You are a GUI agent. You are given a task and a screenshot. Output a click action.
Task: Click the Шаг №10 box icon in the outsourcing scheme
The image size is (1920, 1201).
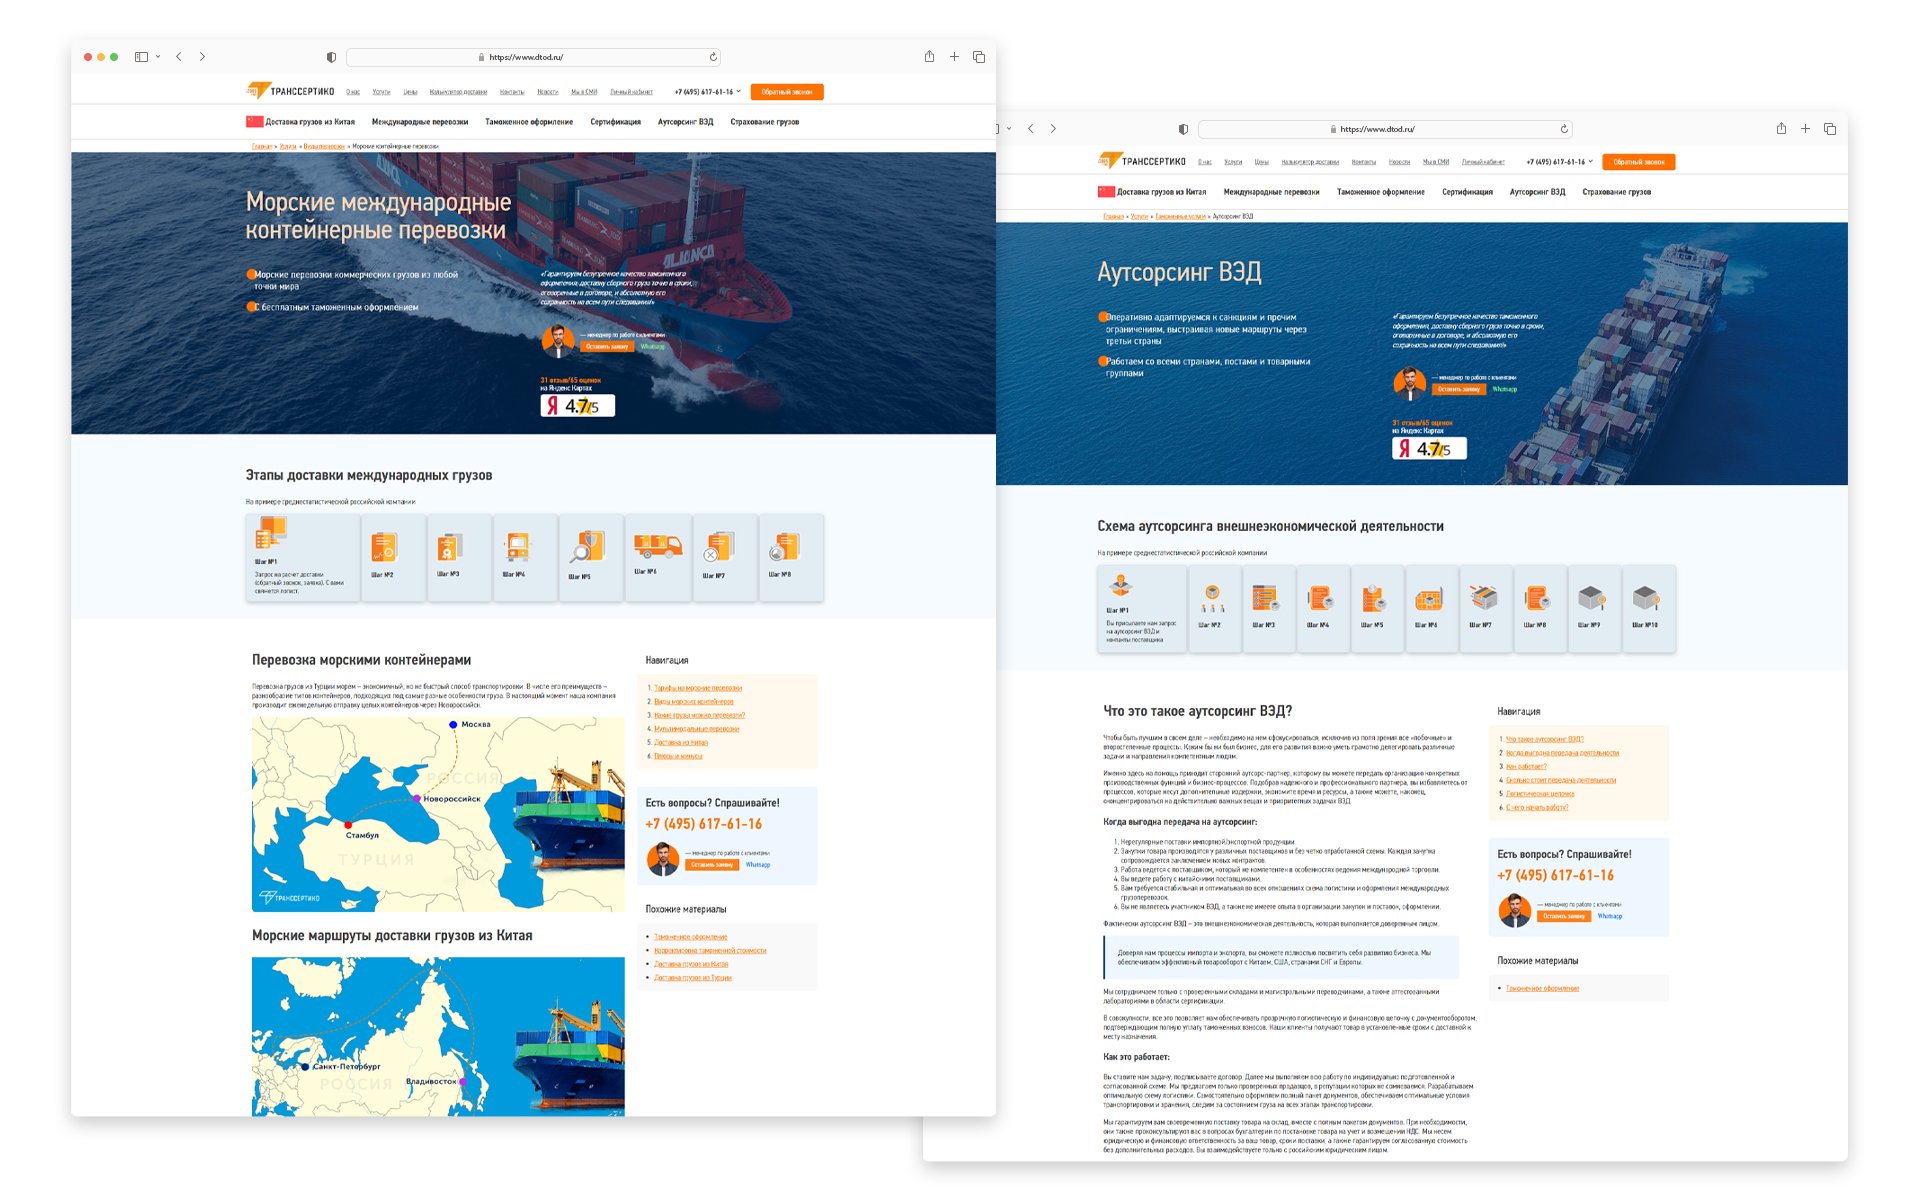(1645, 599)
